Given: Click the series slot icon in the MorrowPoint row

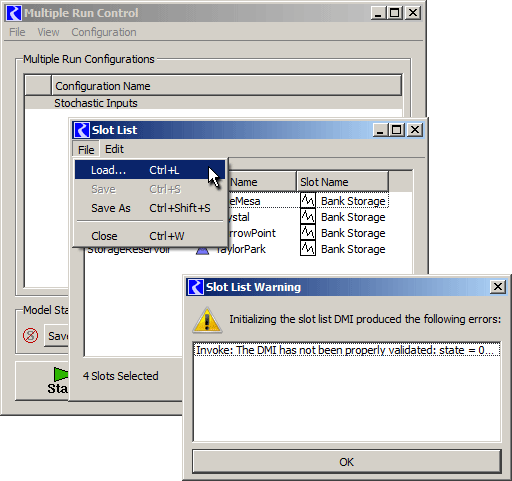Looking at the screenshot, I should [x=308, y=232].
